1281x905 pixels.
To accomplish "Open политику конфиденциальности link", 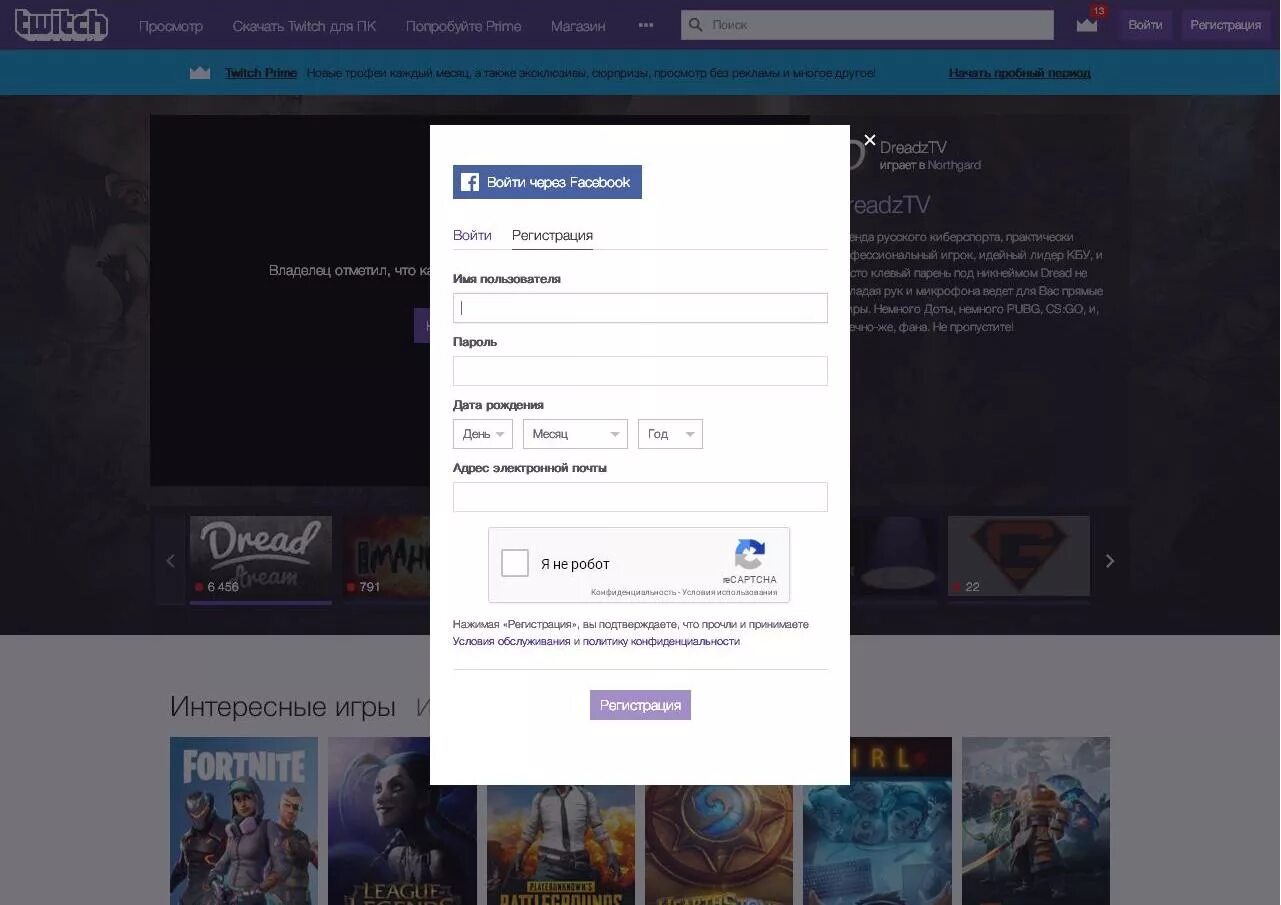I will click(x=661, y=641).
